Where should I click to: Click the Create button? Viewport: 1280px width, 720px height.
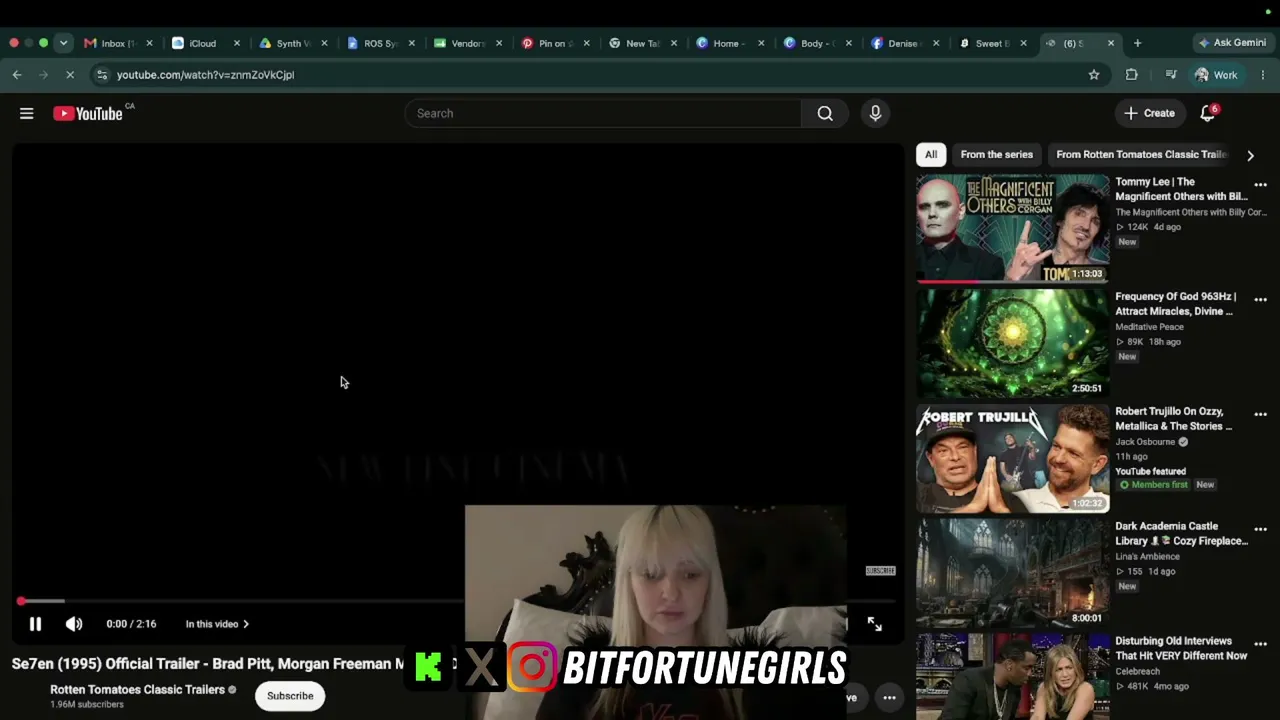click(1149, 114)
